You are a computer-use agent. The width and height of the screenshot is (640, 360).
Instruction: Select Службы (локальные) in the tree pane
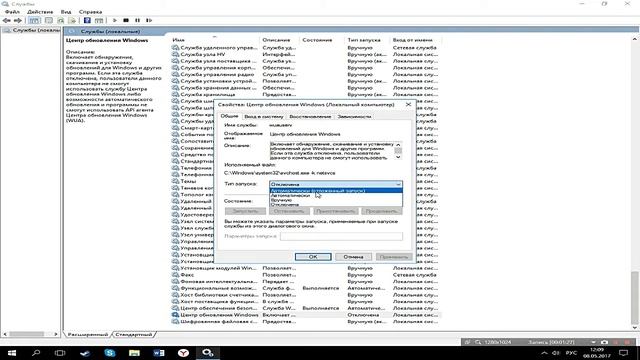pyautogui.click(x=32, y=30)
